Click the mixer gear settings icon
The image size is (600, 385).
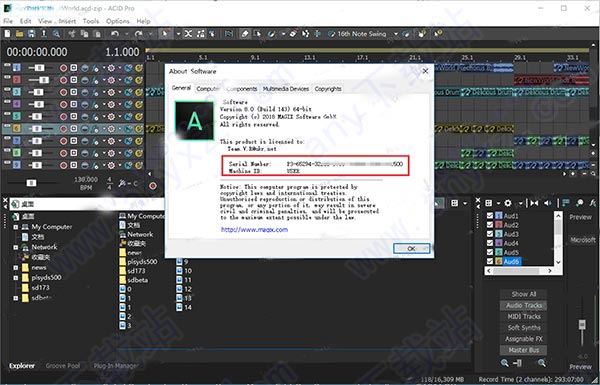pyautogui.click(x=508, y=203)
